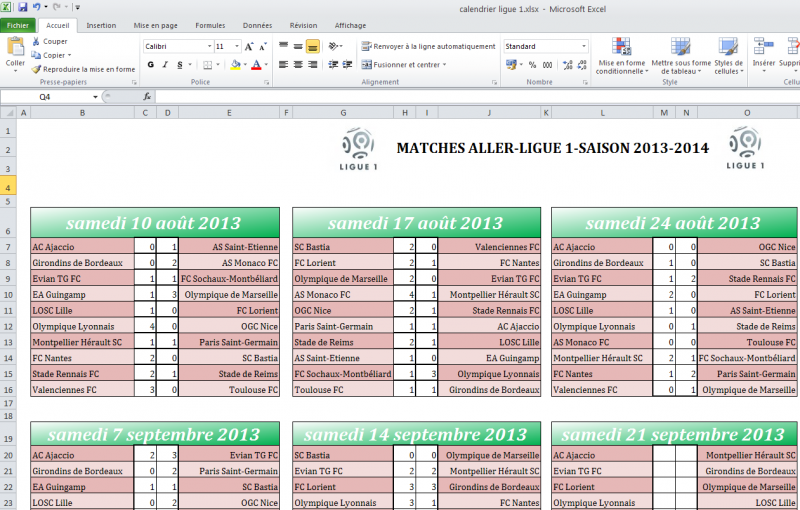Center text horizontally with the center align icon
800x510 pixels.
click(298, 65)
